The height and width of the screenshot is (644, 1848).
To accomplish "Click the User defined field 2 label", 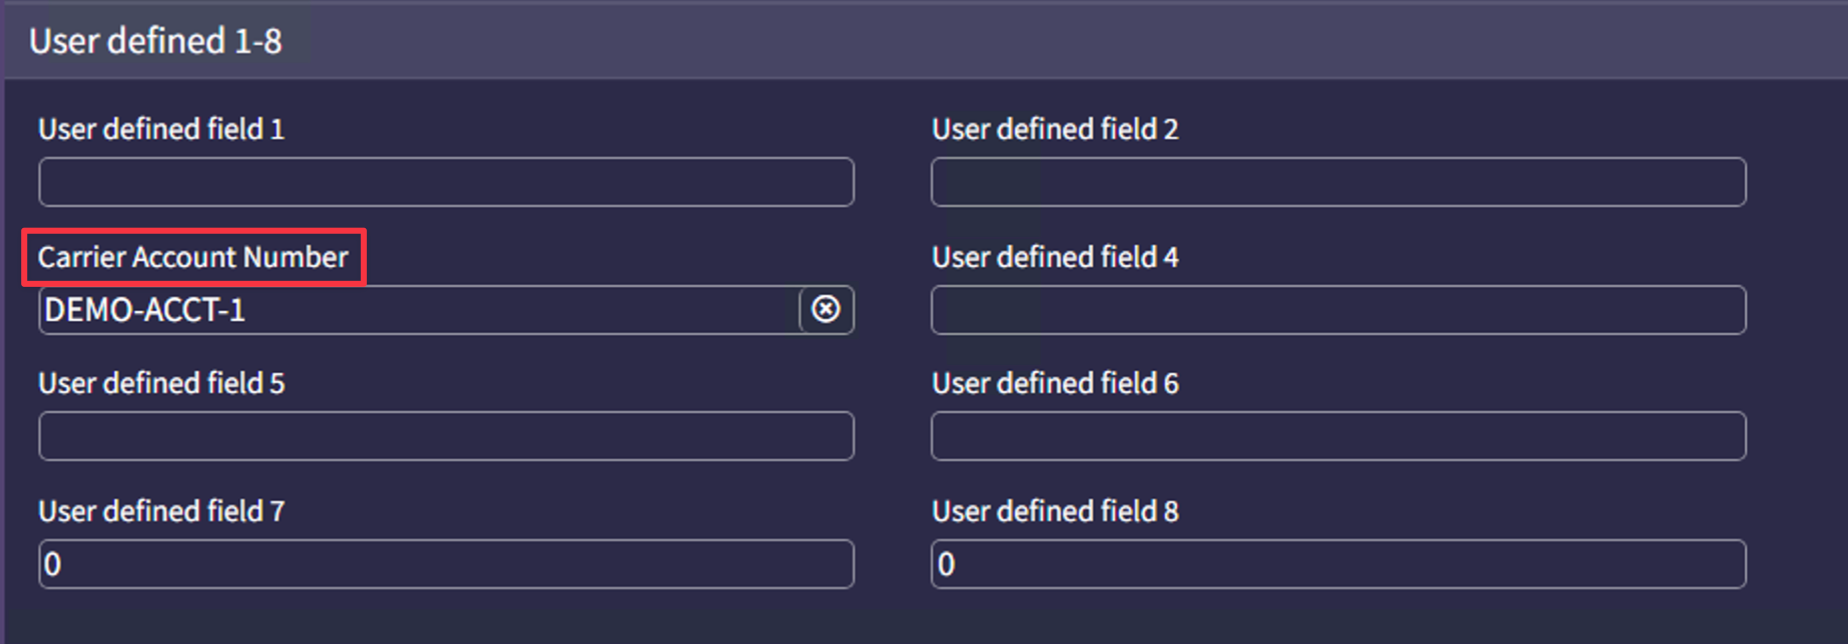I will click(1054, 129).
